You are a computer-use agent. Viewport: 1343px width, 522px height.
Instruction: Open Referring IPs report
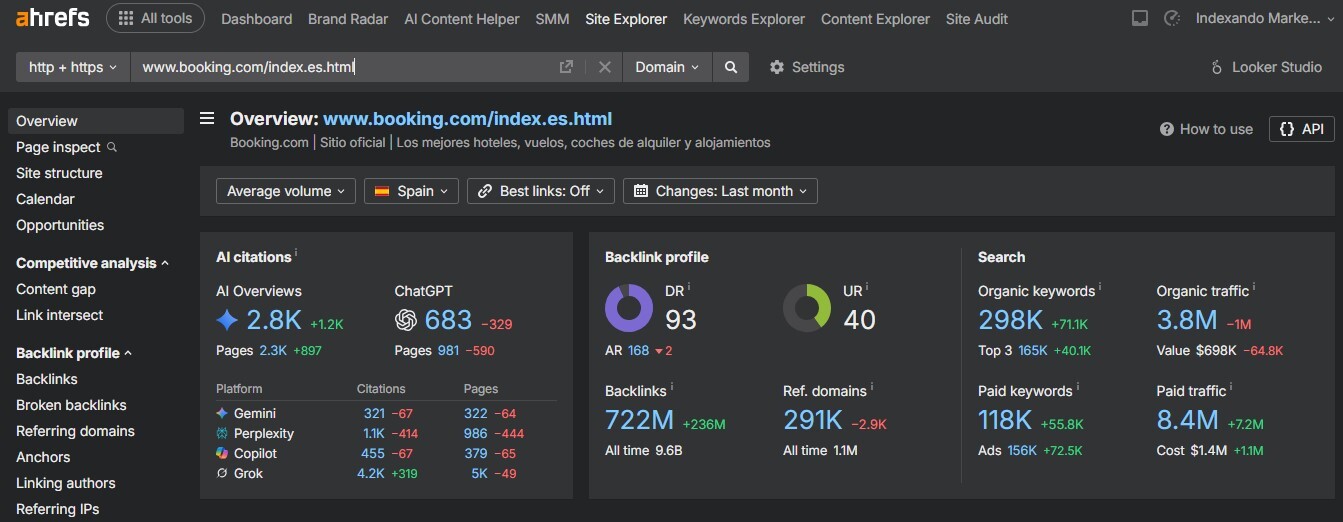tap(58, 509)
